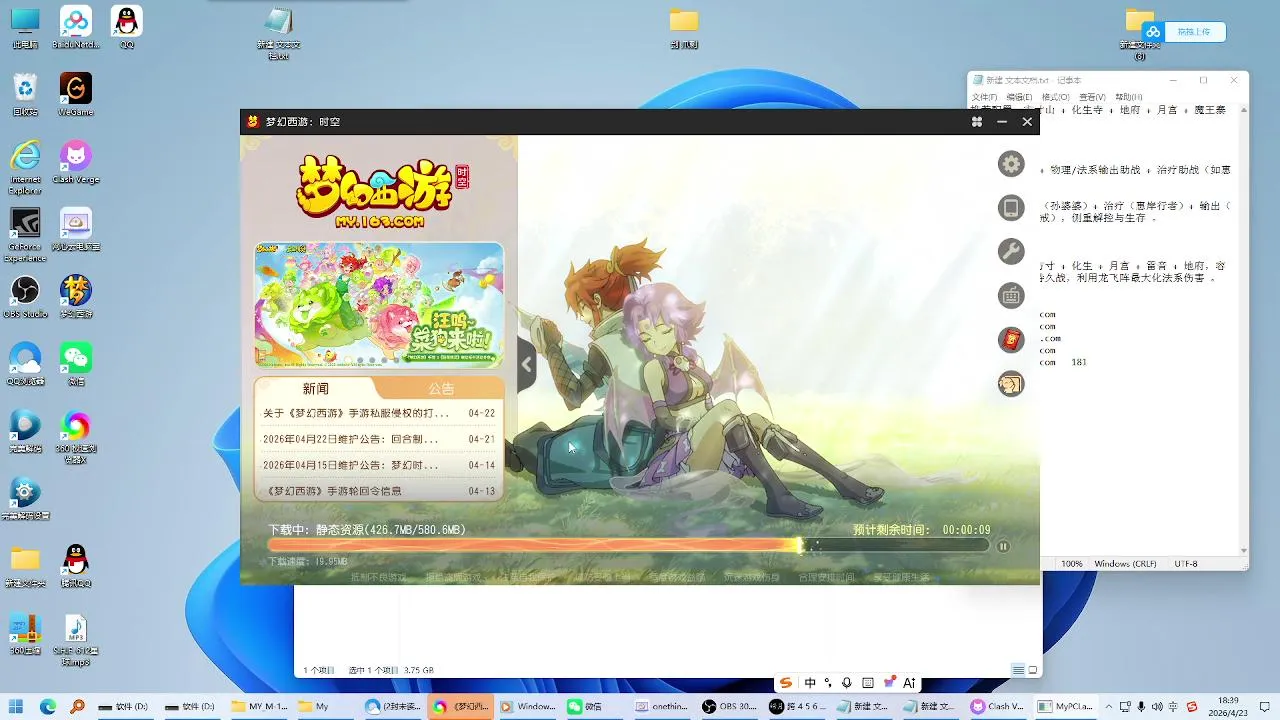The height and width of the screenshot is (720, 1280).
Task: Open GeForce Experience desktop icon
Action: tap(25, 234)
